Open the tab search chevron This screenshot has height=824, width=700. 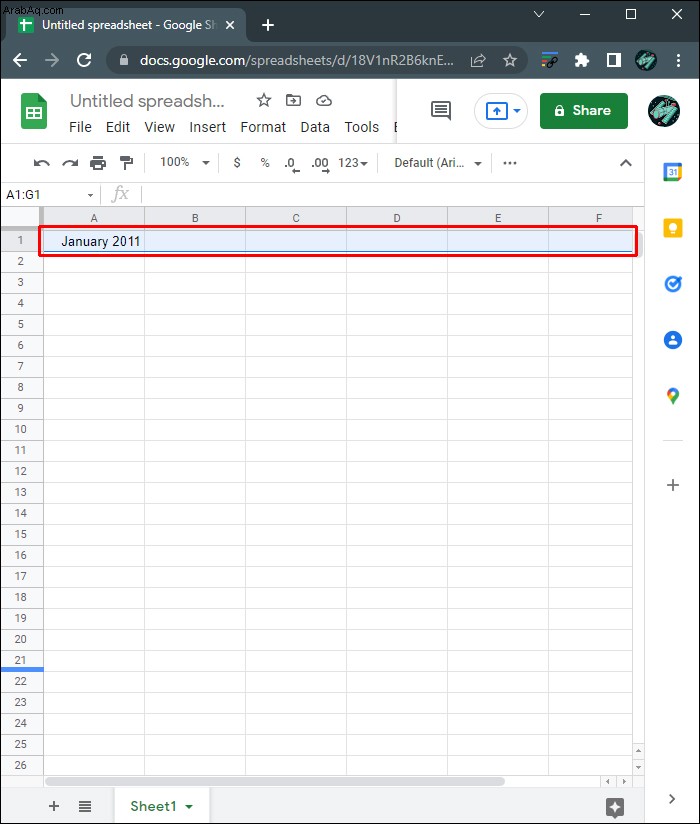tap(539, 14)
